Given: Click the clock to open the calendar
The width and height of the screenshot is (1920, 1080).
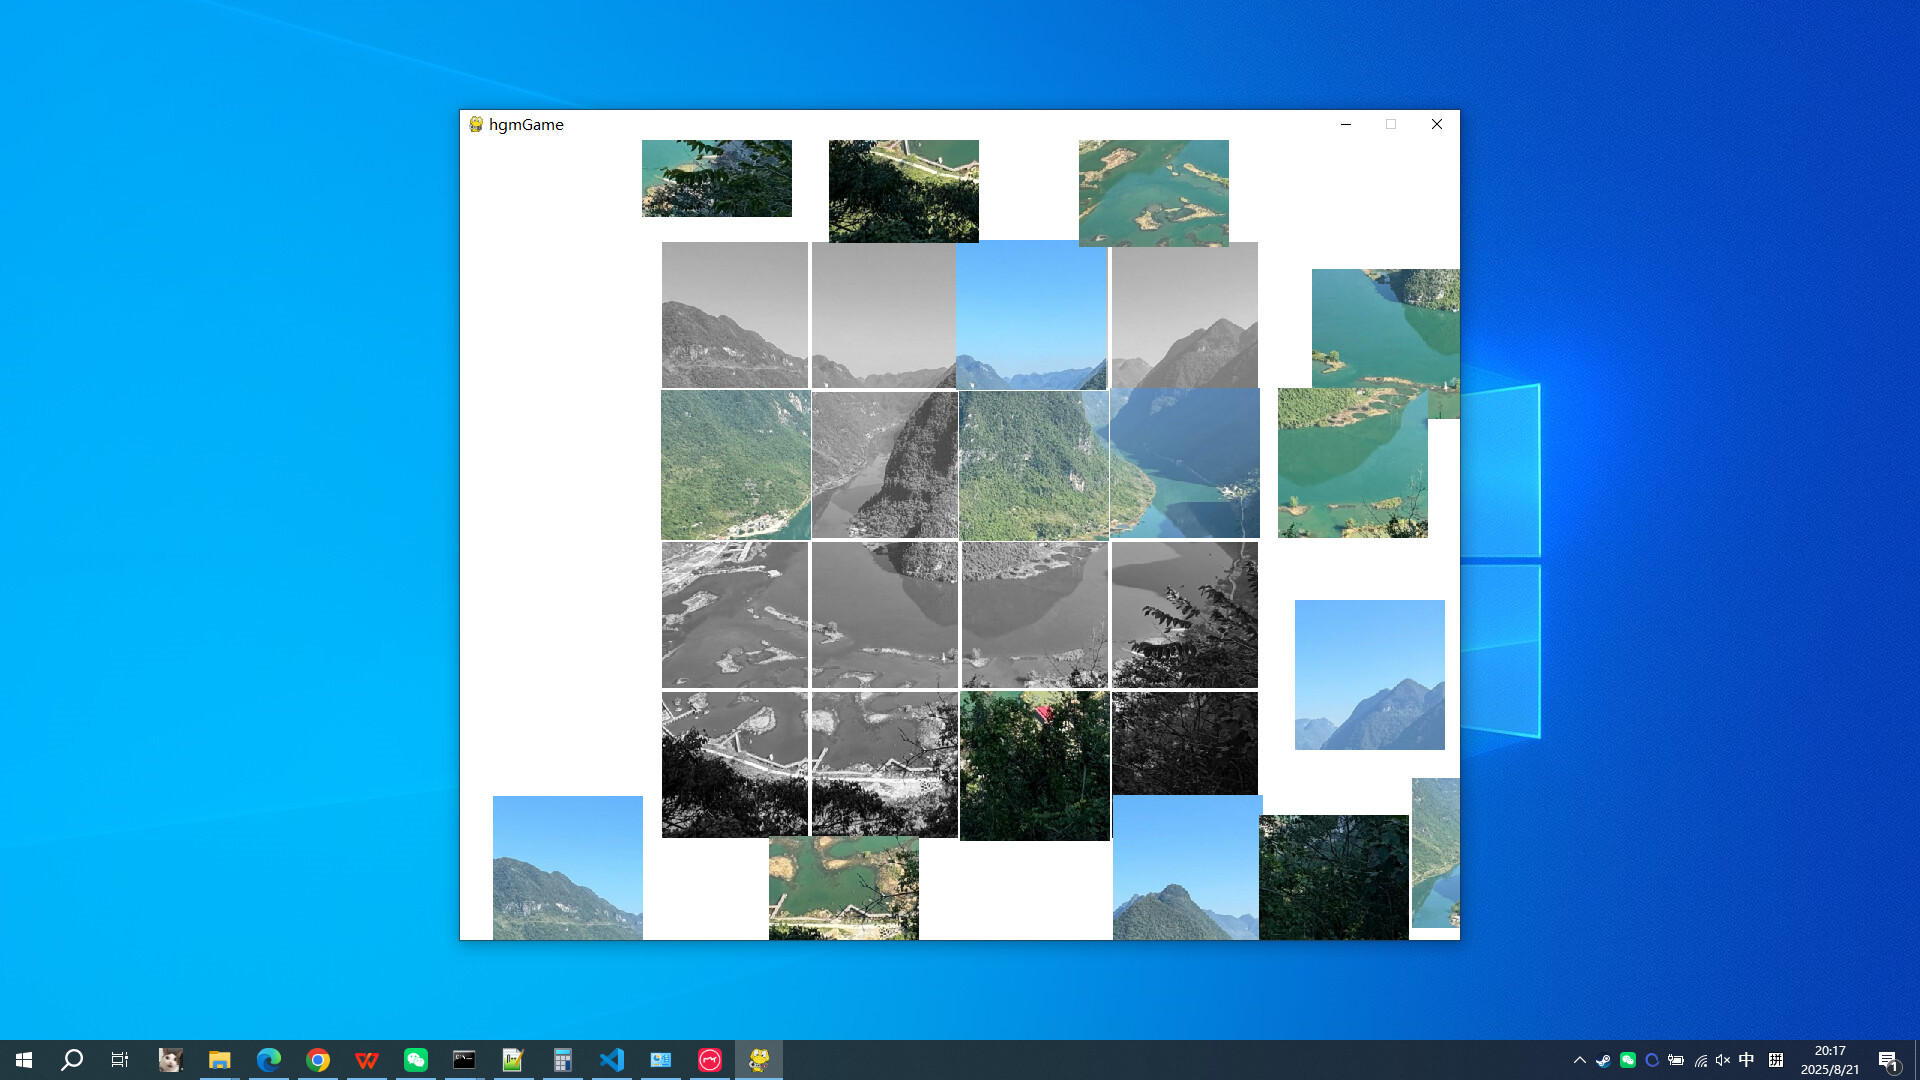Looking at the screenshot, I should pos(1830,1059).
